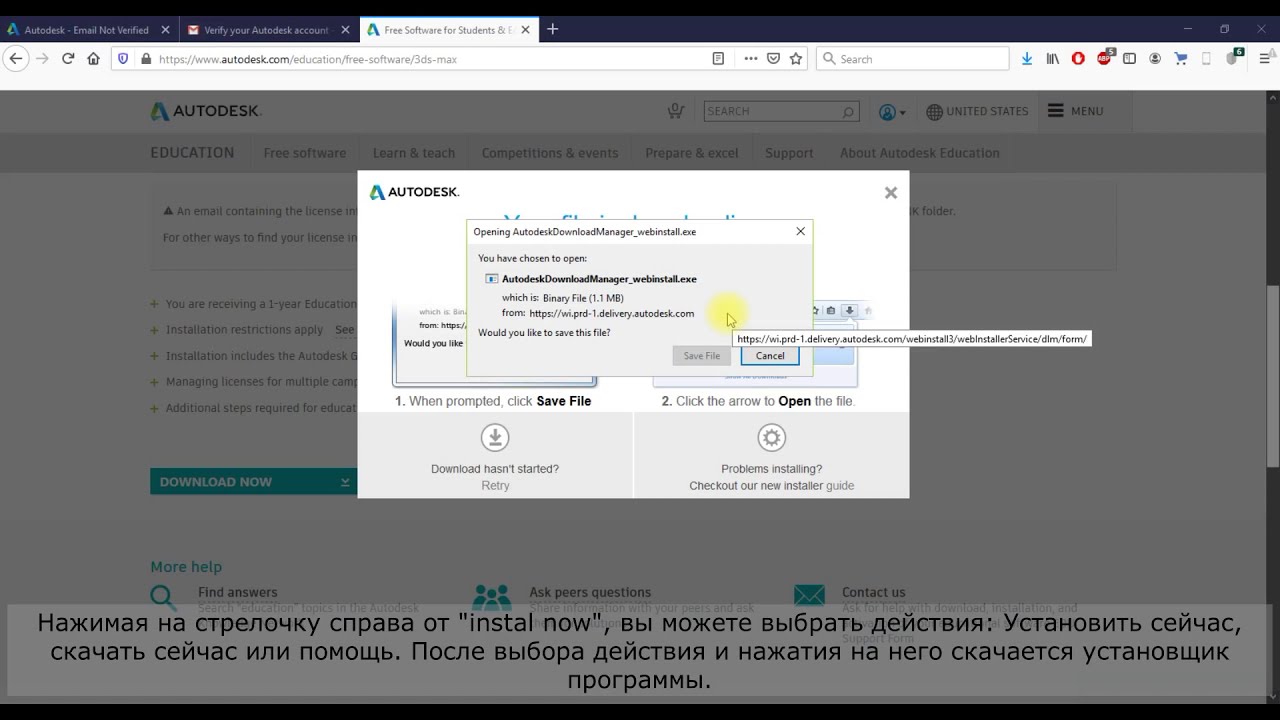Cancel the file download dialog
The width and height of the screenshot is (1280, 720).
click(770, 355)
